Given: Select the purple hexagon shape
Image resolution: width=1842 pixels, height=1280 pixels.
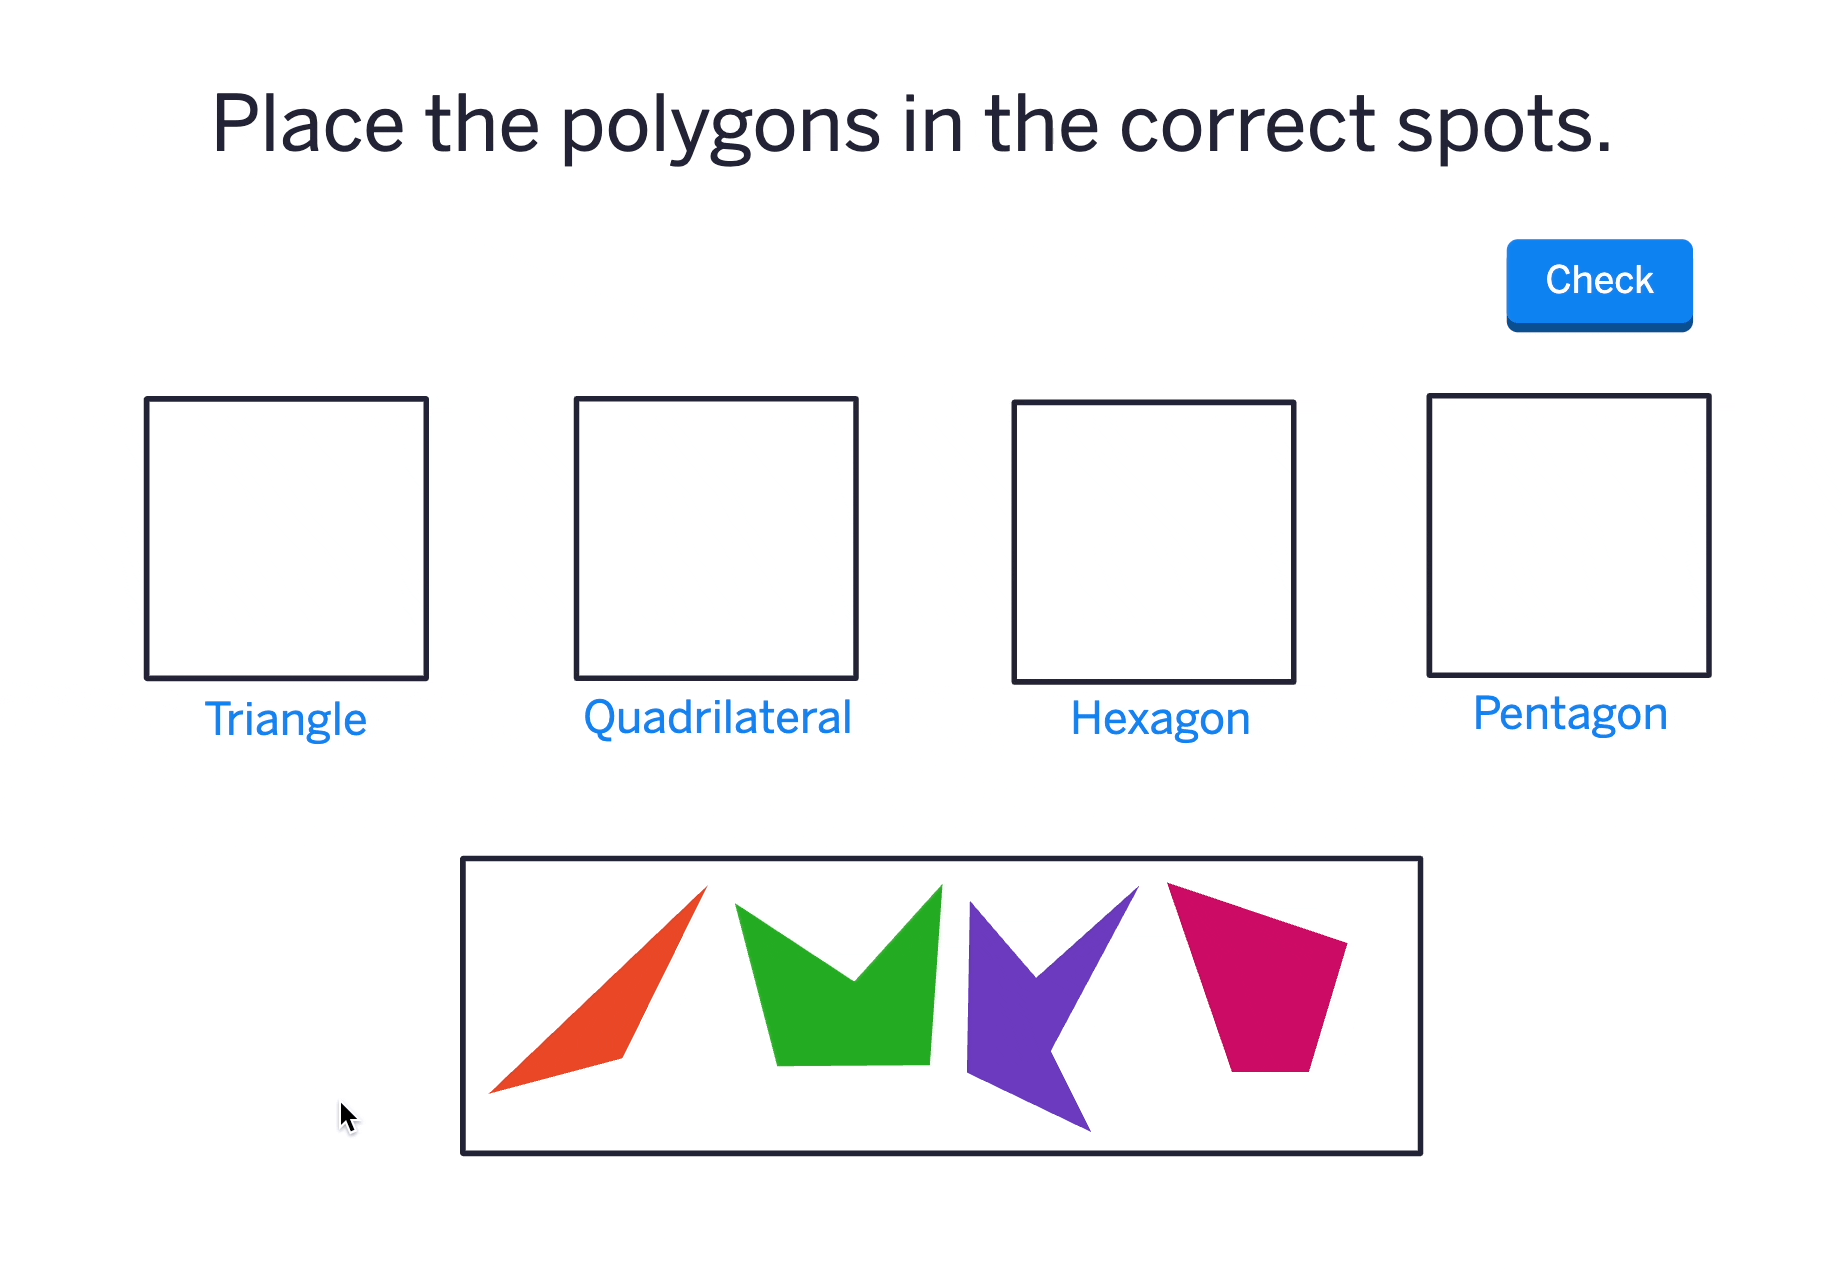Looking at the screenshot, I should point(1010,1030).
